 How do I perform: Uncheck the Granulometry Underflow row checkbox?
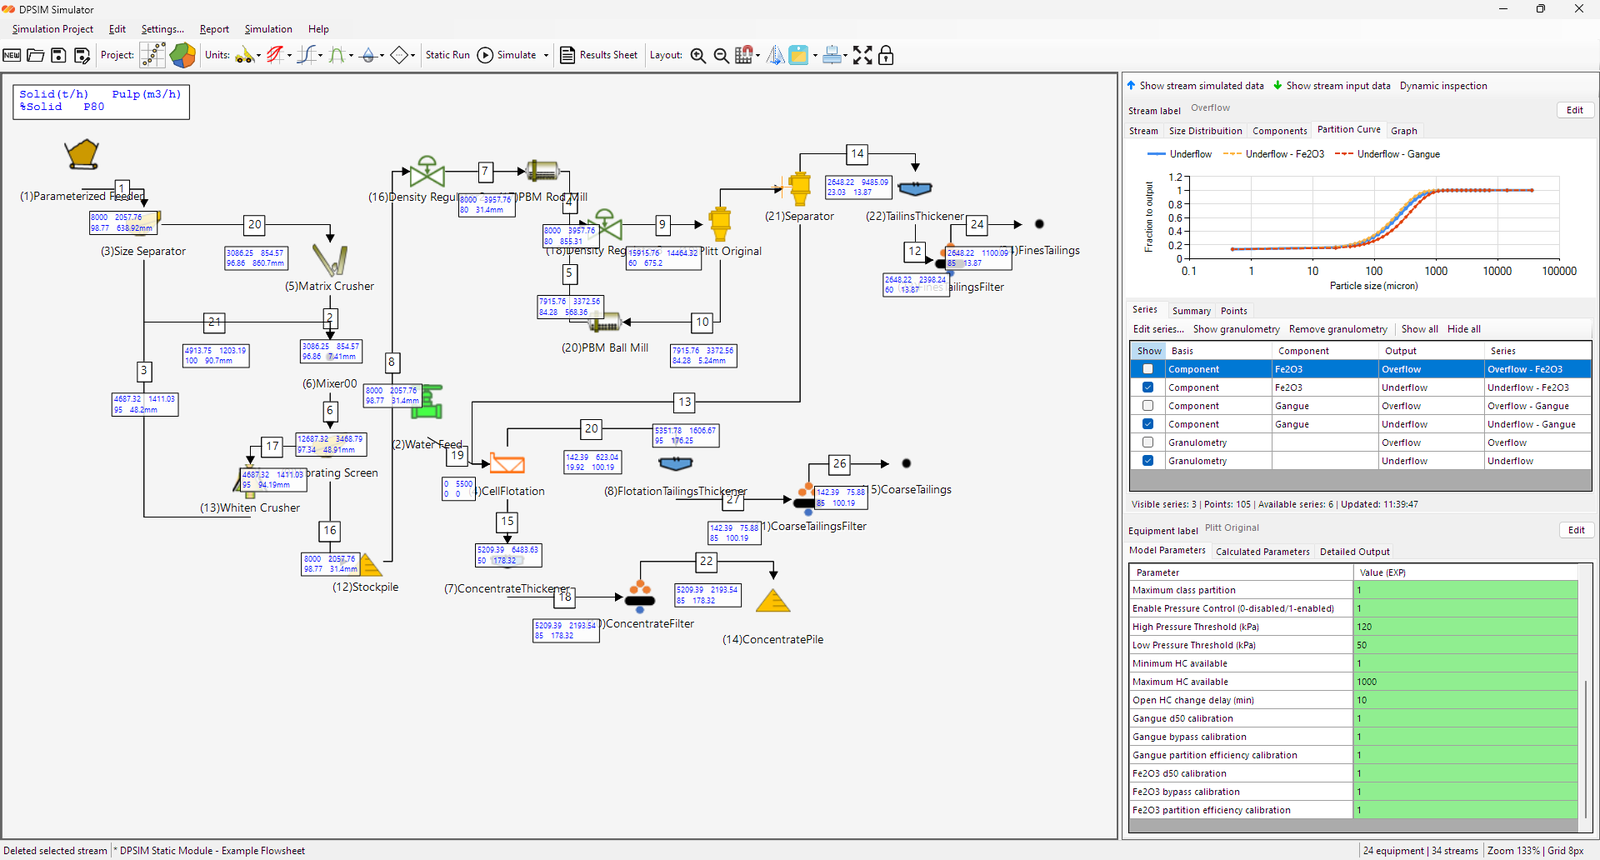click(1148, 461)
